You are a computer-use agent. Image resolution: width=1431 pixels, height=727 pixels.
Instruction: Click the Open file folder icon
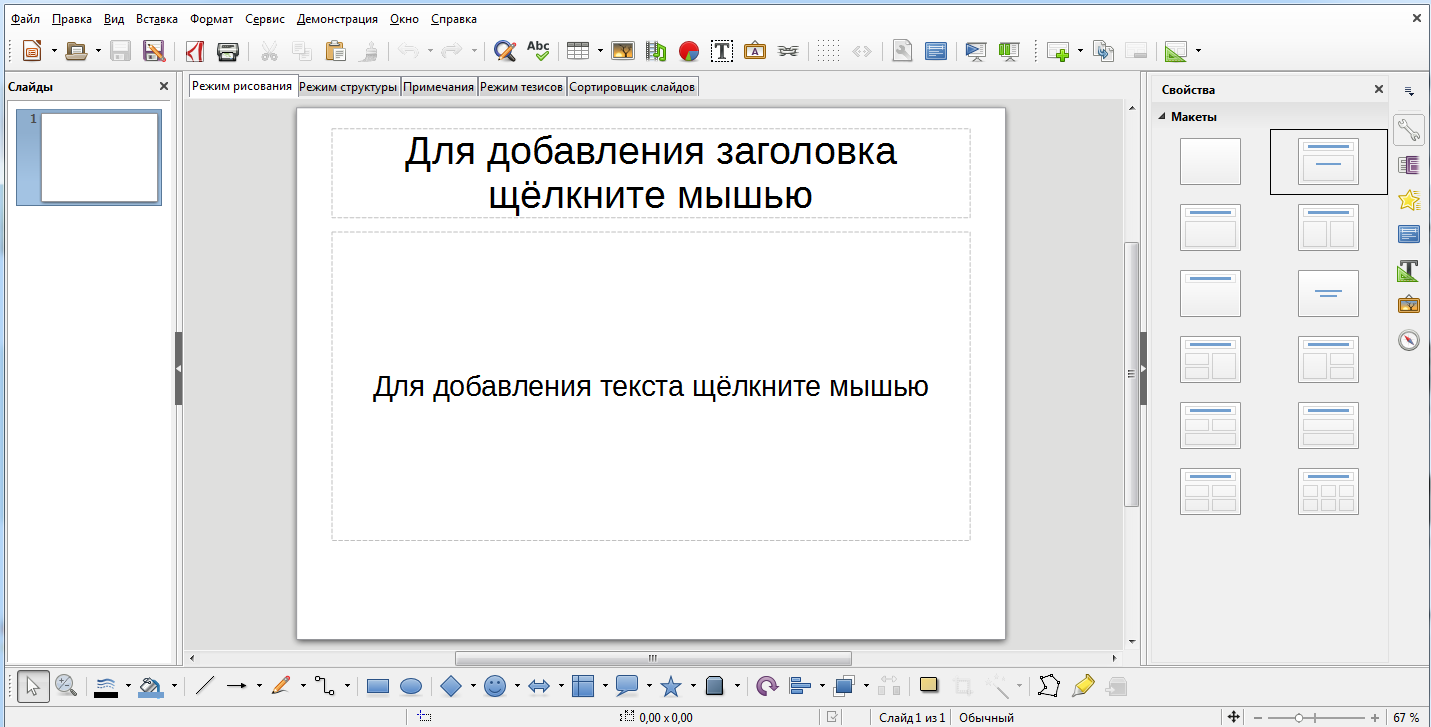click(77, 51)
